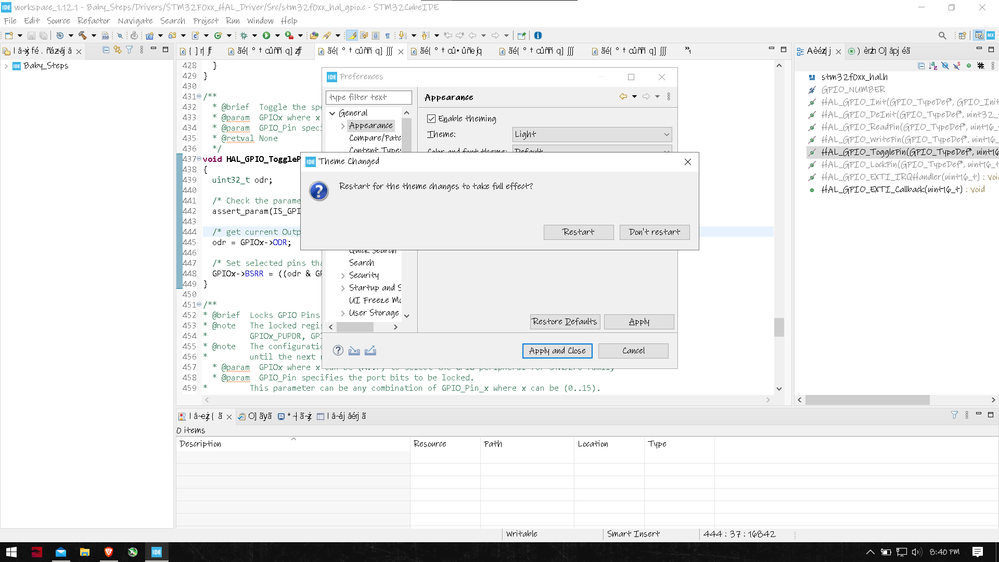Expand the Appearance preferences node

[343, 126]
